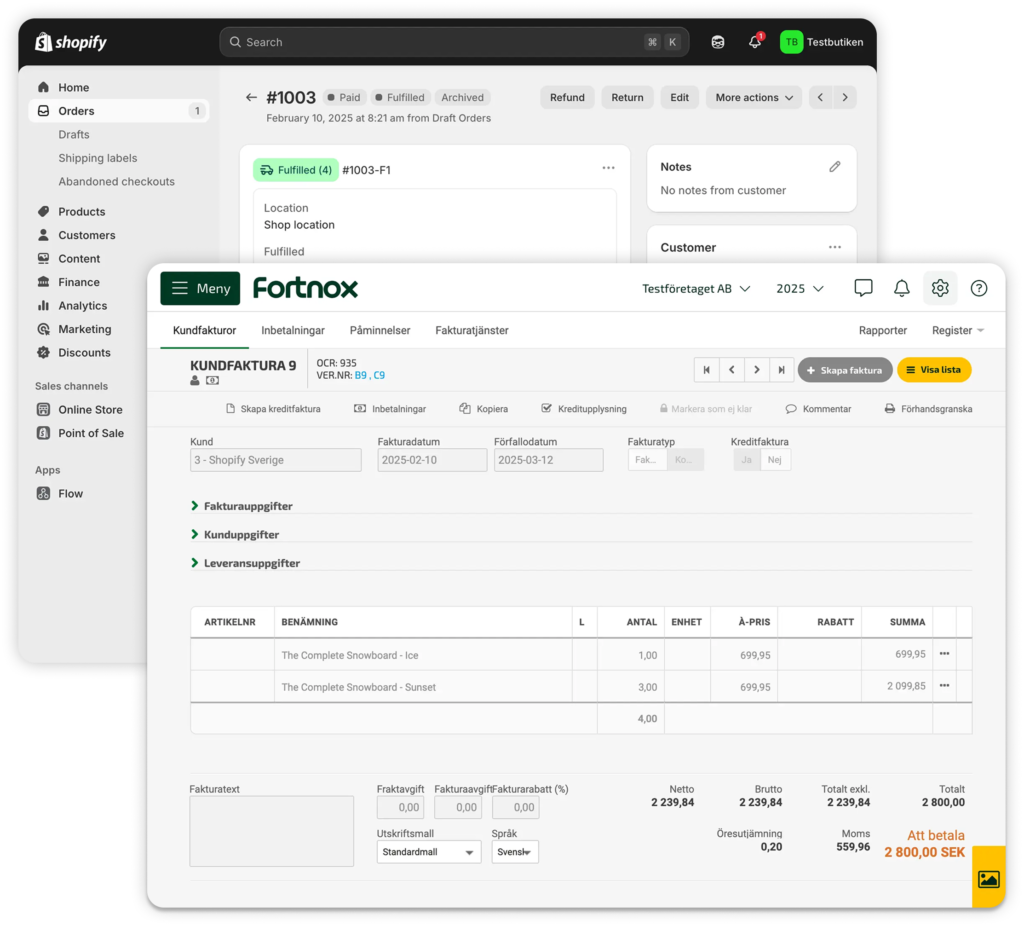Select Nej for Kreditfaktura
This screenshot has width=1024, height=926.
[x=775, y=457]
